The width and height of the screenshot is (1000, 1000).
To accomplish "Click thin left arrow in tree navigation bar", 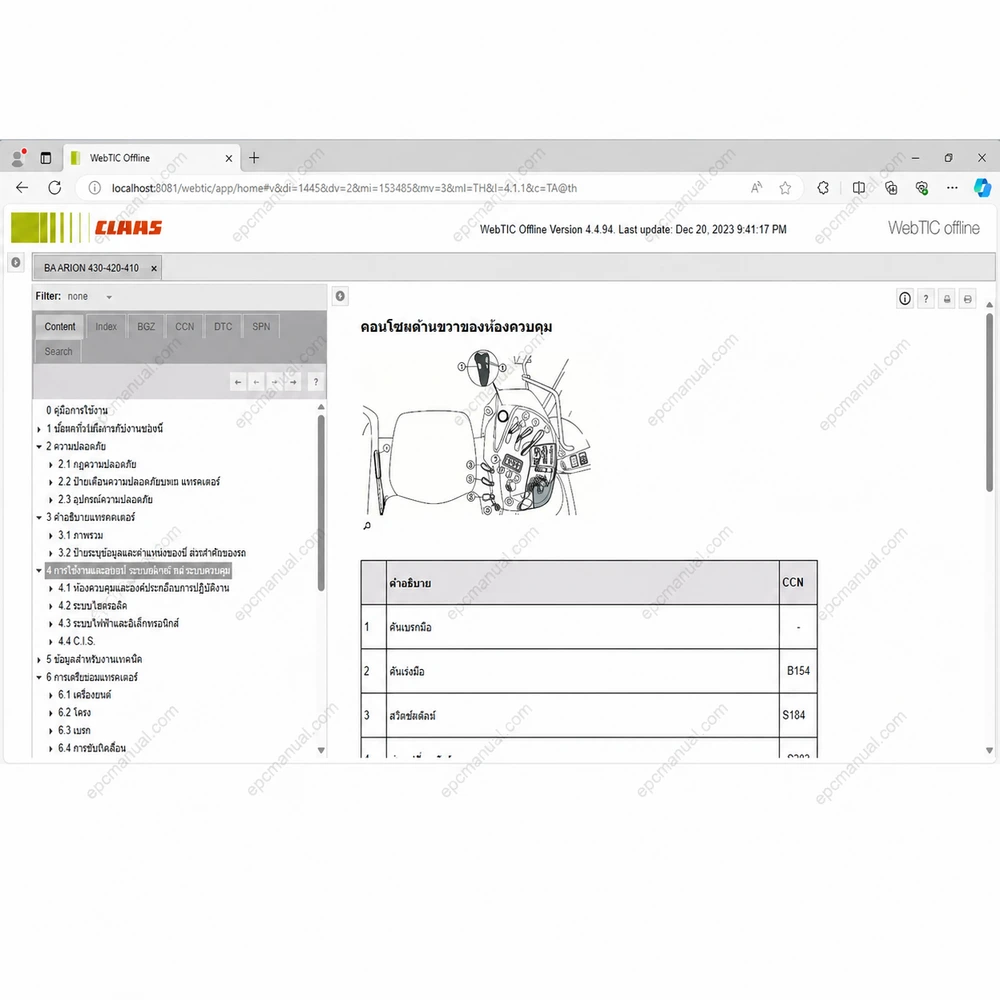I will (256, 382).
